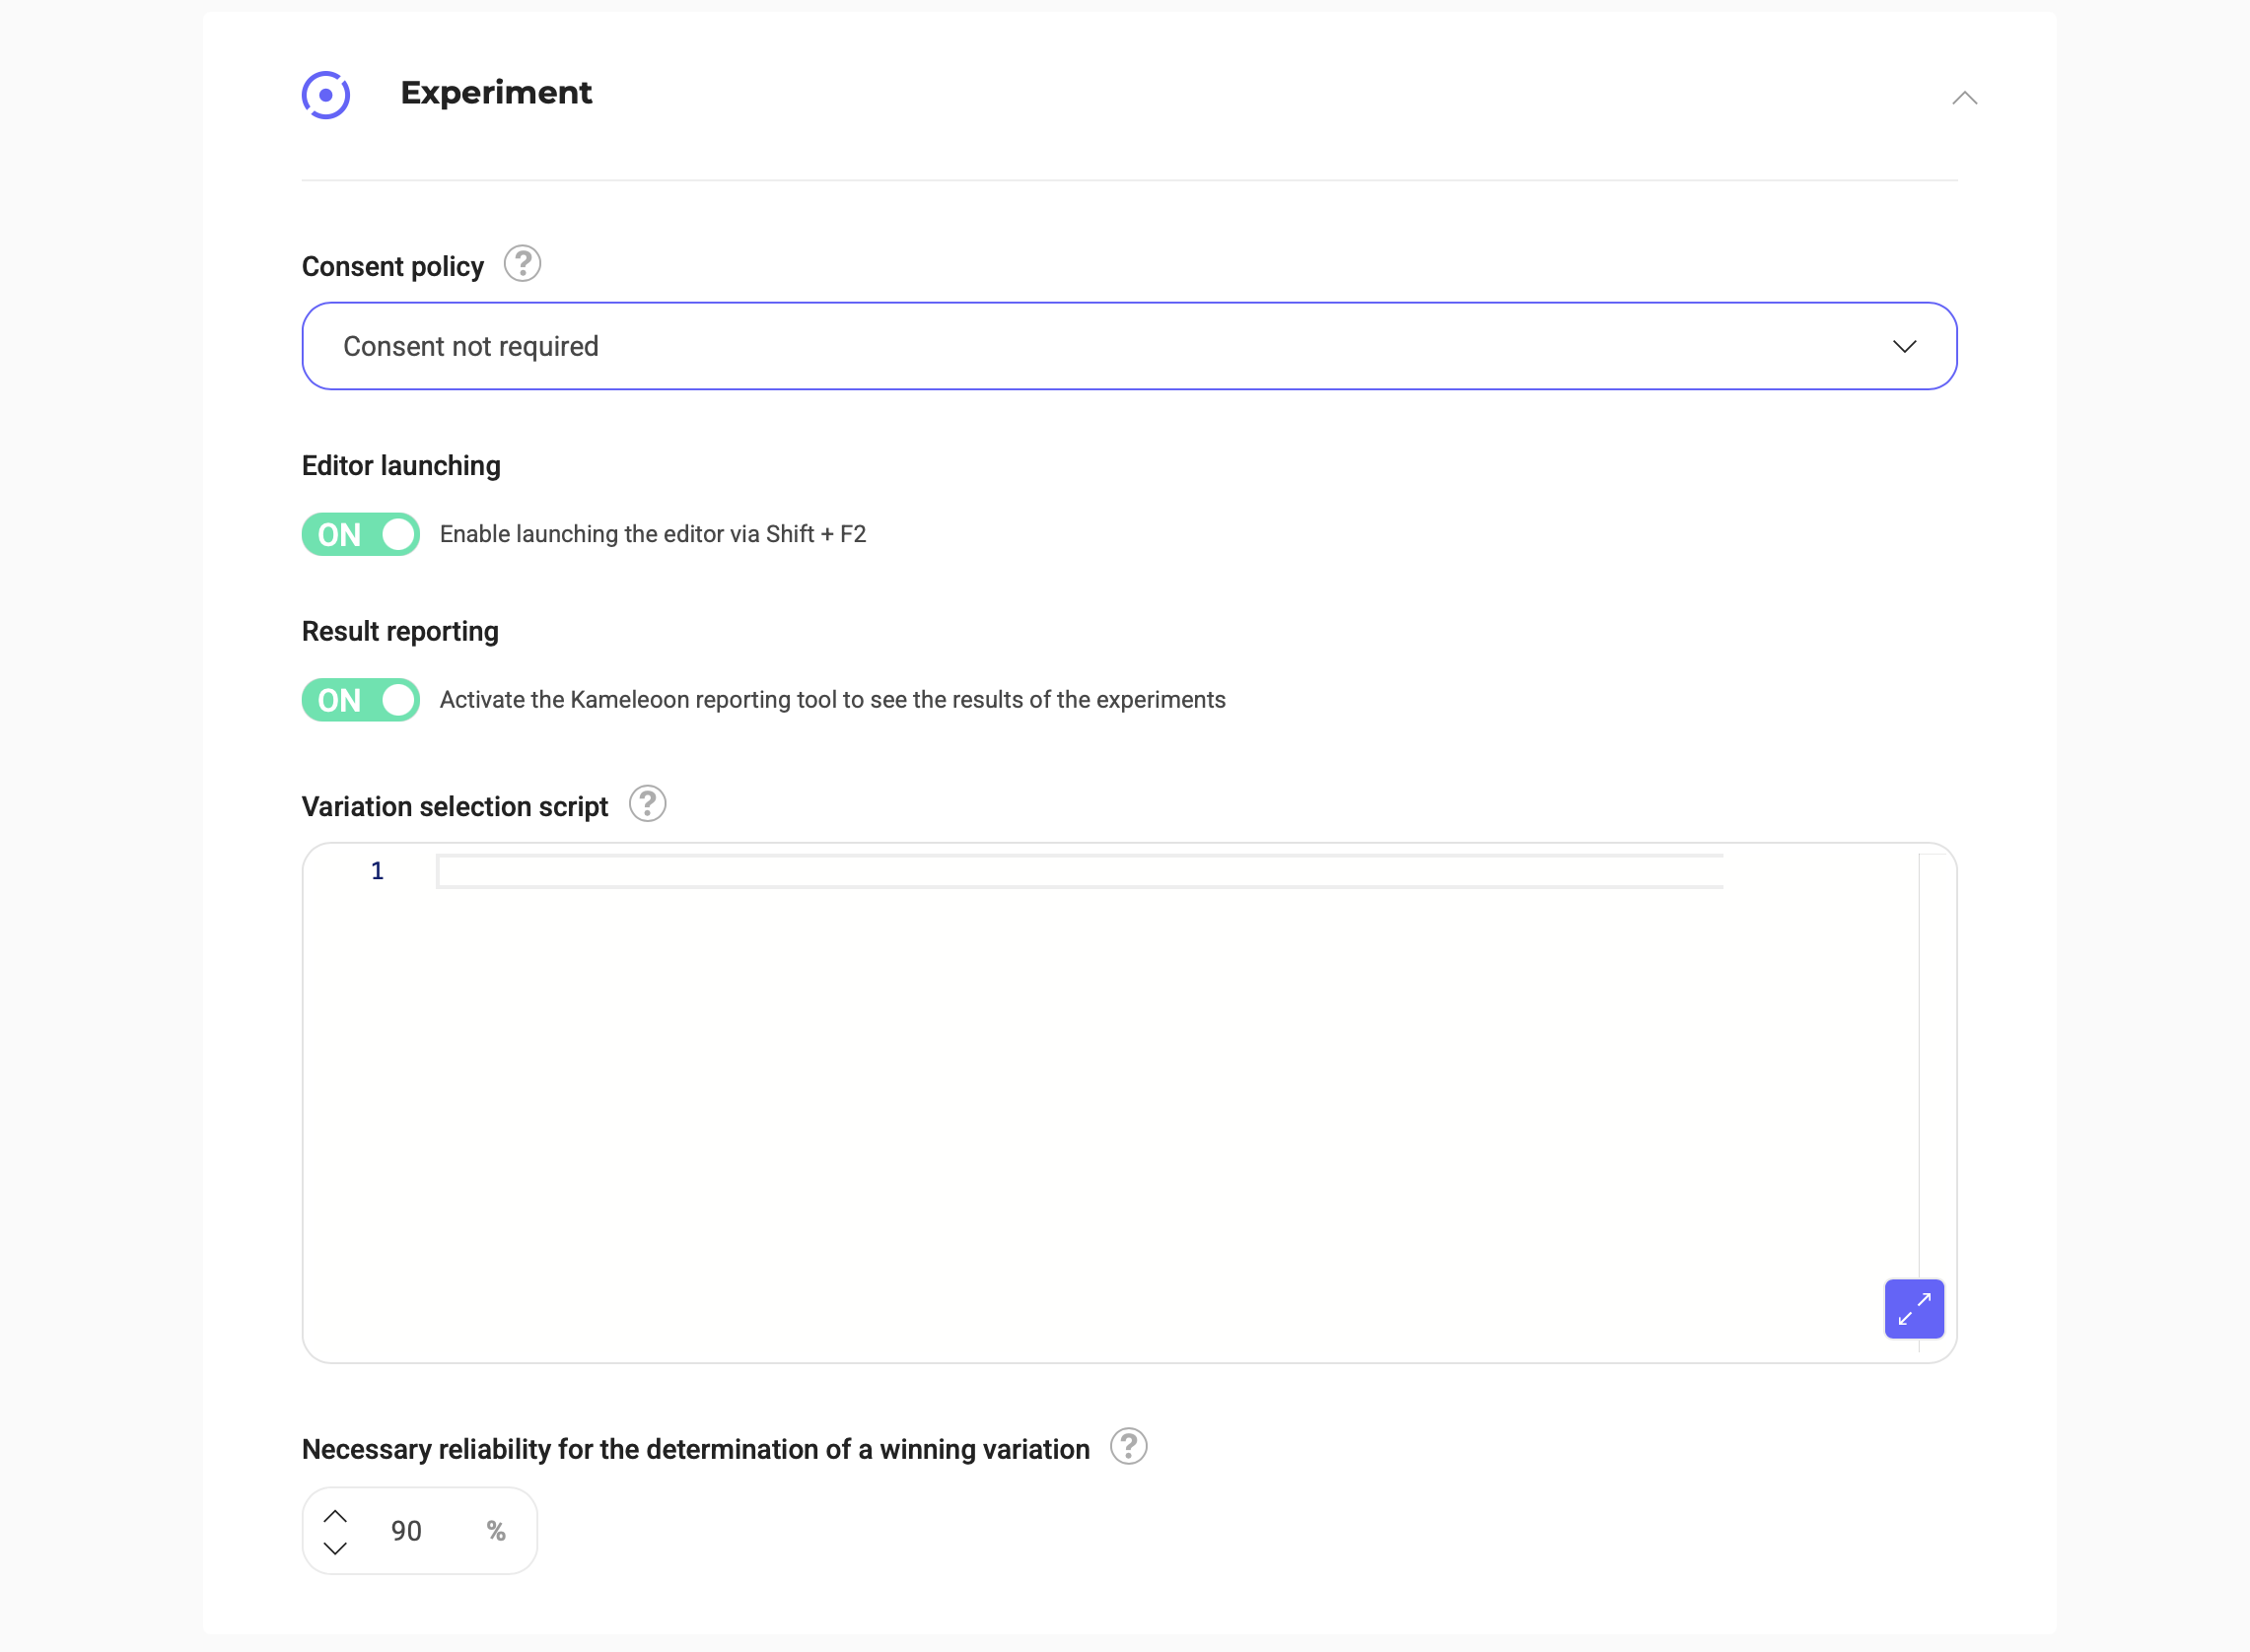Viewport: 2250px width, 1652px height.
Task: Click the Consent policy dropdown arrow
Action: pyautogui.click(x=1904, y=346)
